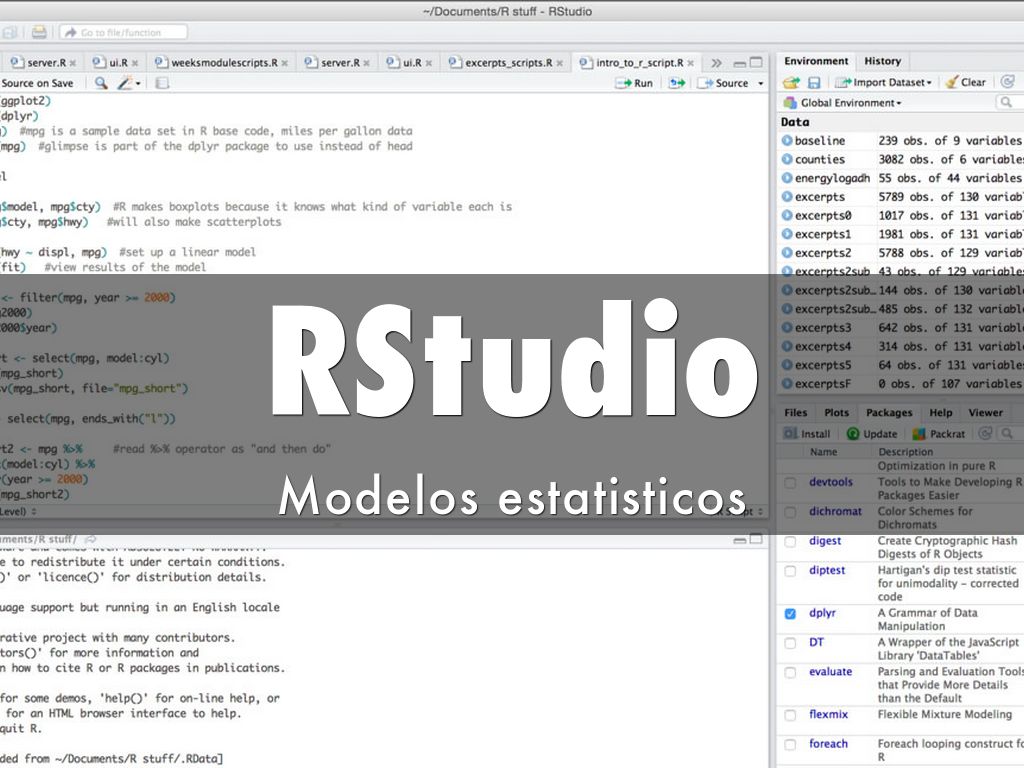Save workspace using the floppy disk icon
The width and height of the screenshot is (1024, 768).
coord(814,82)
